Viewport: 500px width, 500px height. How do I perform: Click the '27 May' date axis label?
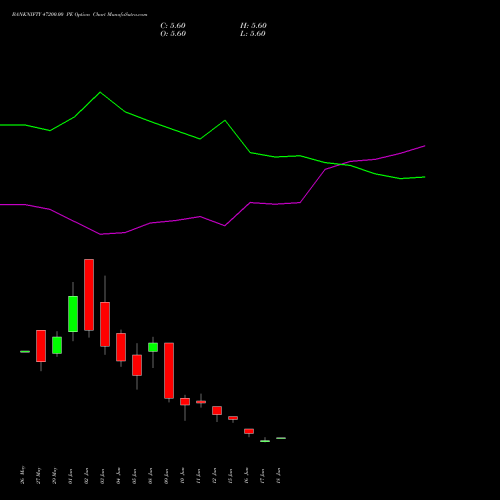point(39,475)
